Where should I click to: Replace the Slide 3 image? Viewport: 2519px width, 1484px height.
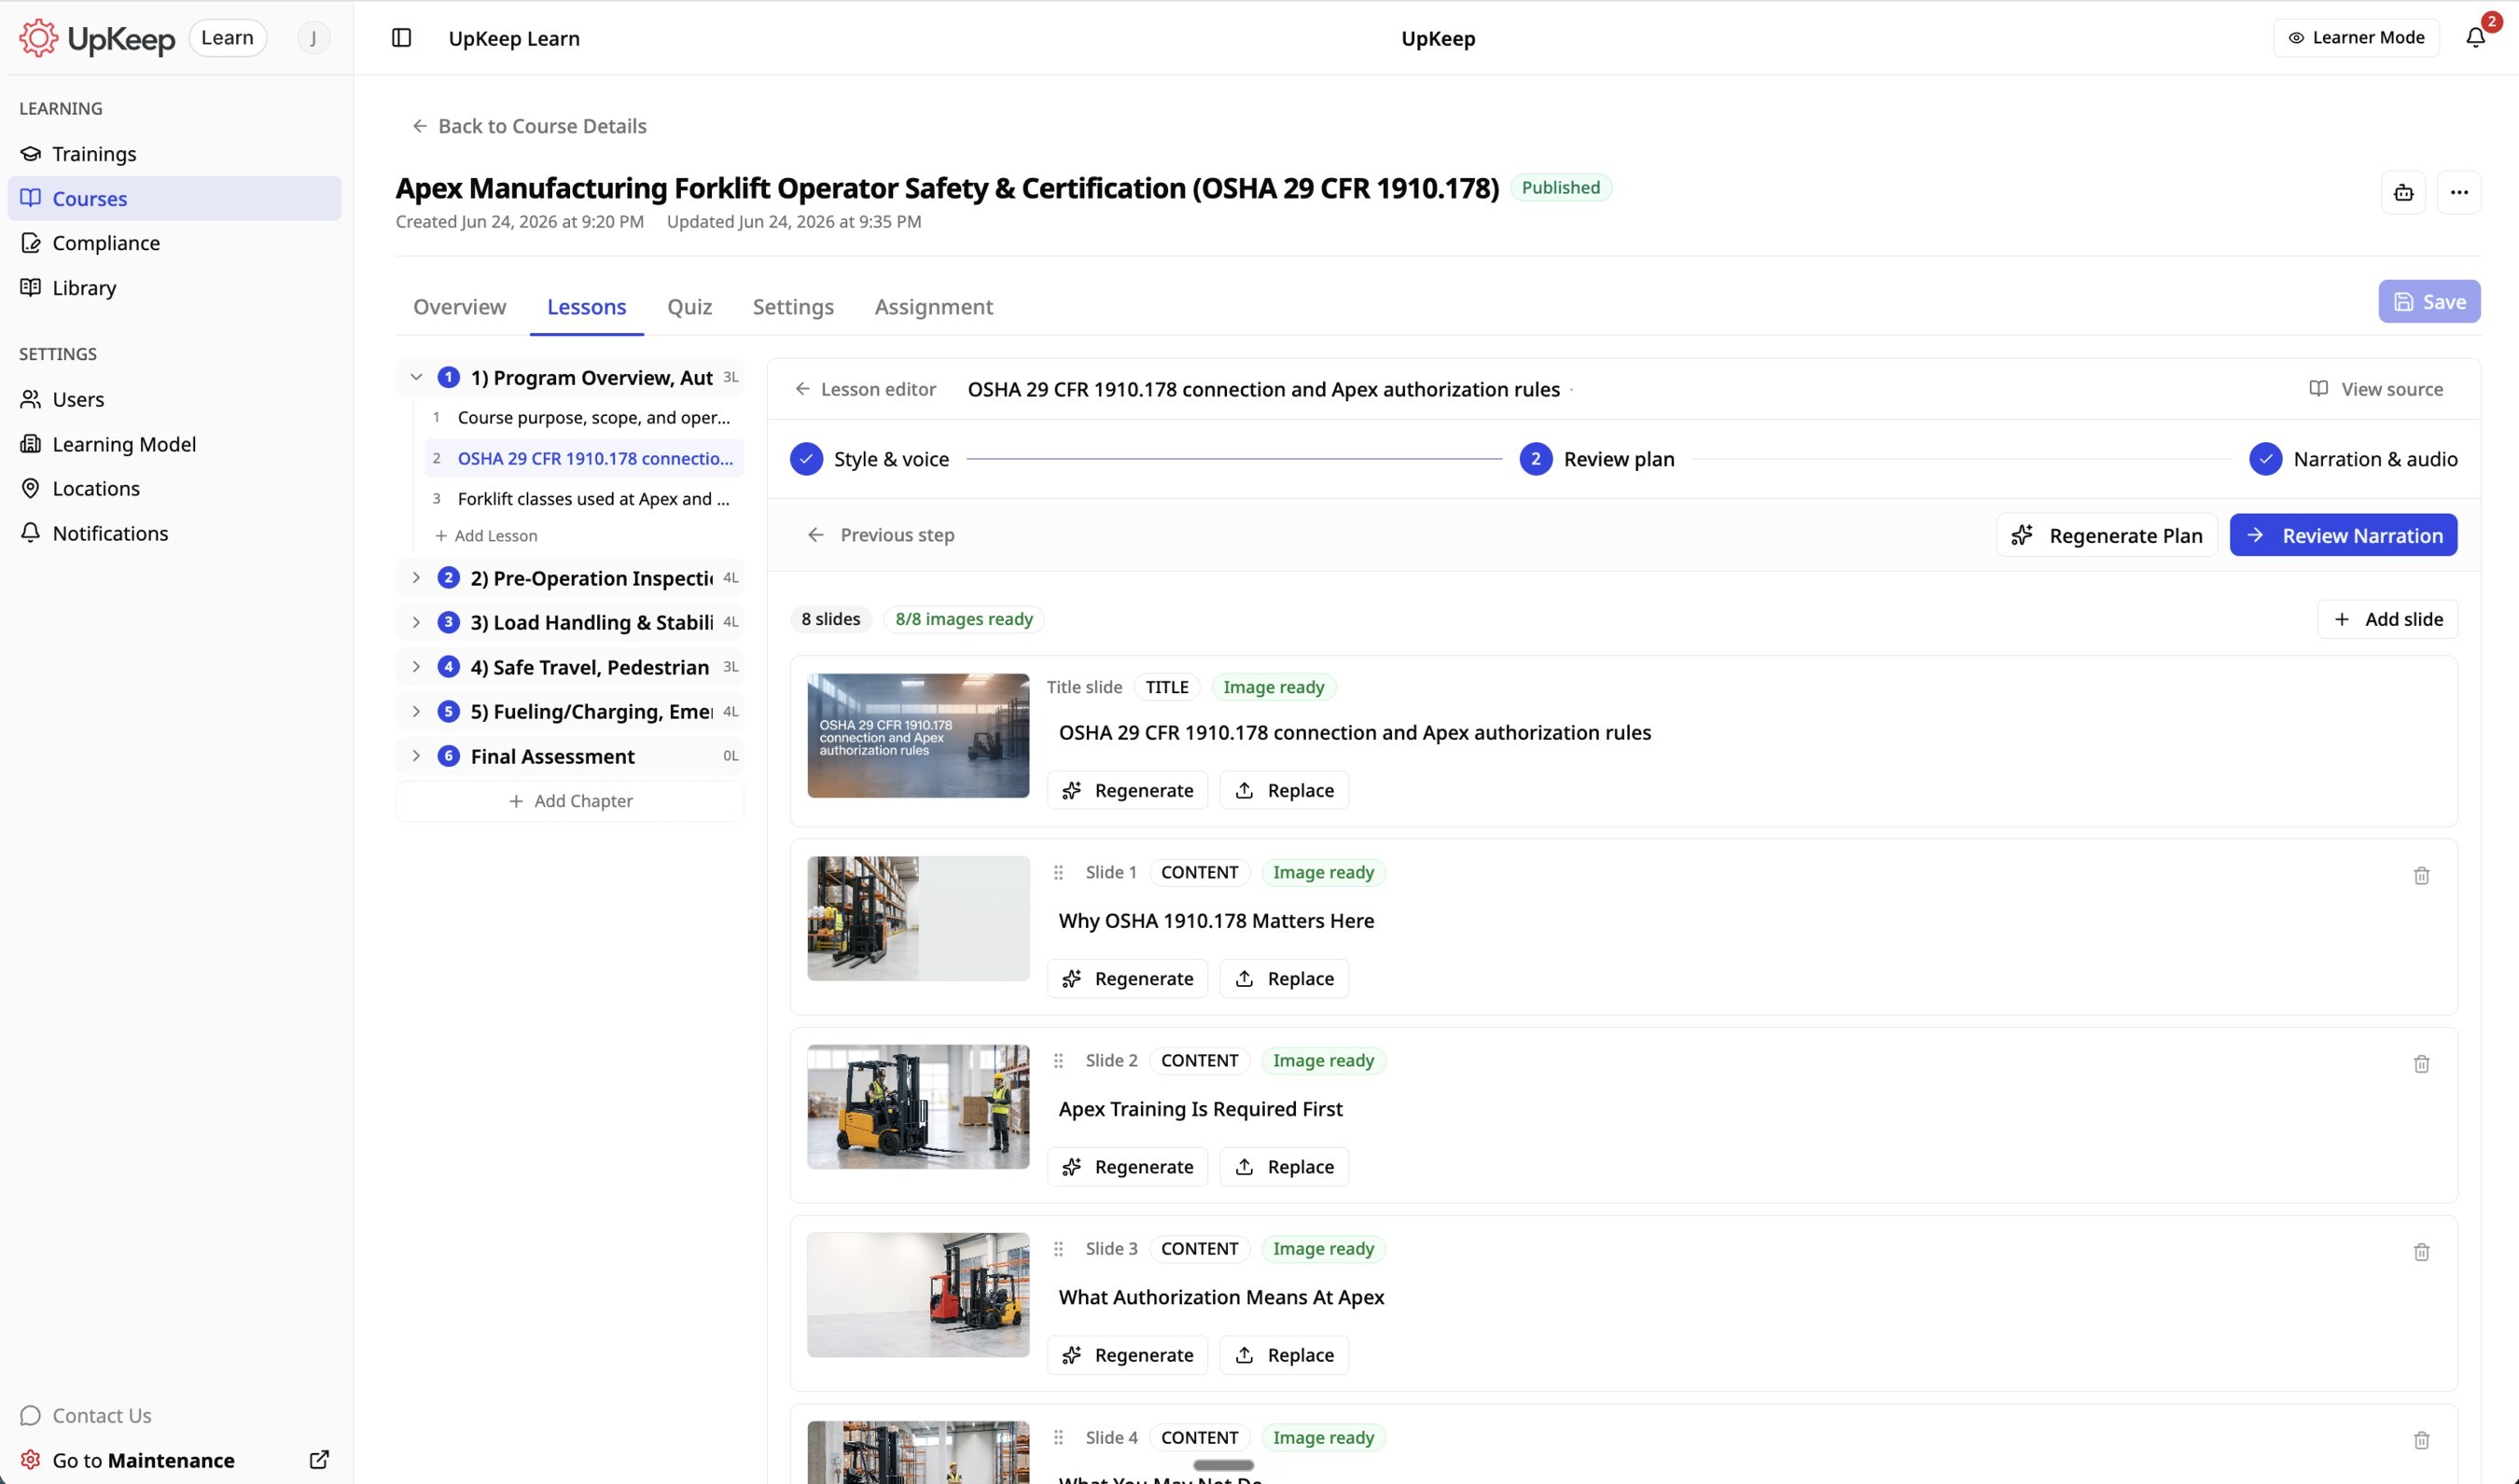(x=1284, y=1354)
